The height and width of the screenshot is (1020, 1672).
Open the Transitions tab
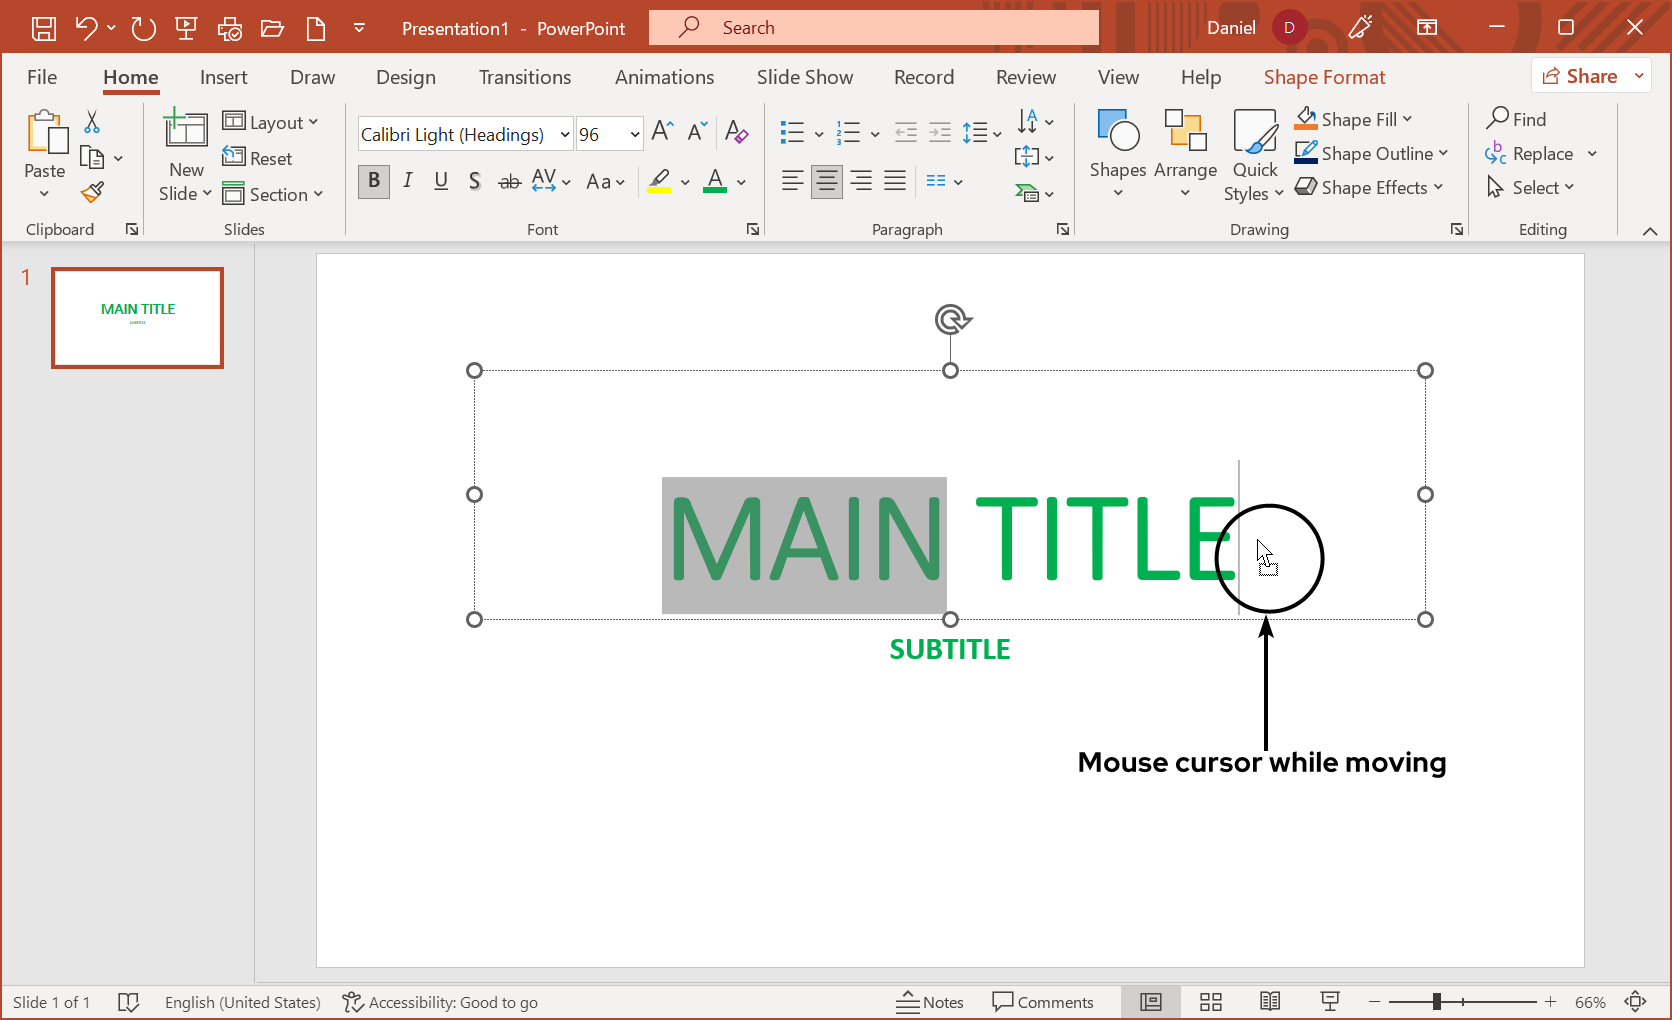[x=524, y=77]
